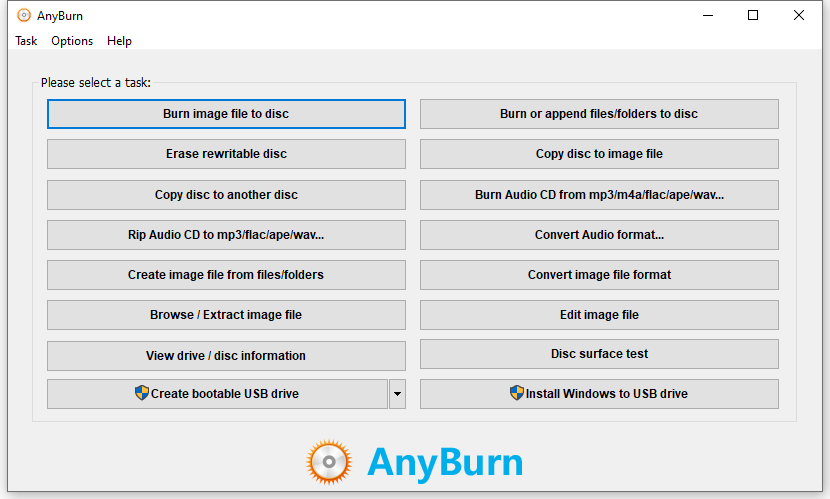Click shield icon on Create bootable USB drive
Viewport: 830px width, 499px height.
[x=142, y=393]
